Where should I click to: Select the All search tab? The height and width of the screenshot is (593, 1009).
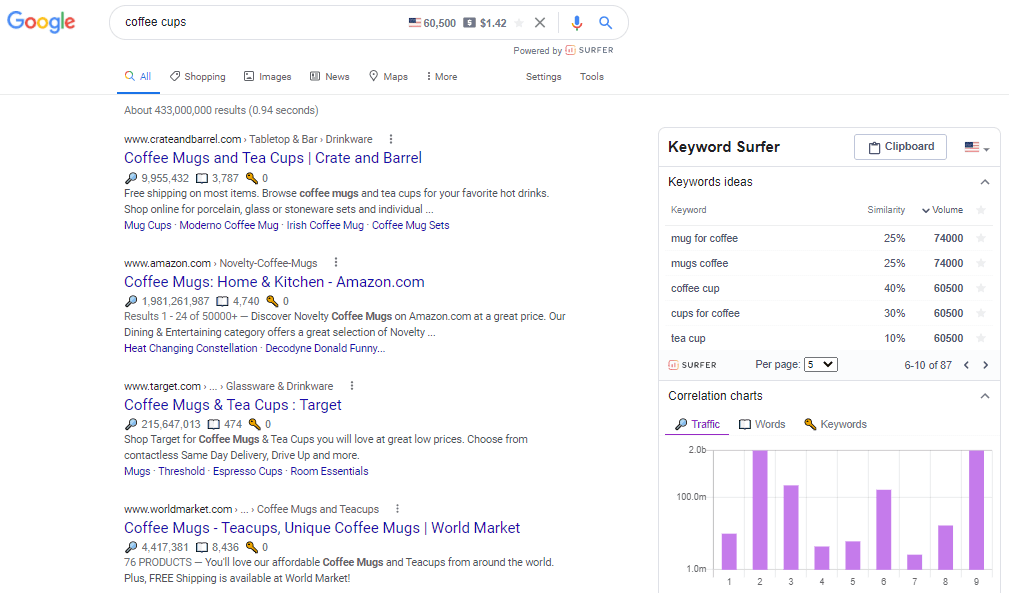coord(138,77)
